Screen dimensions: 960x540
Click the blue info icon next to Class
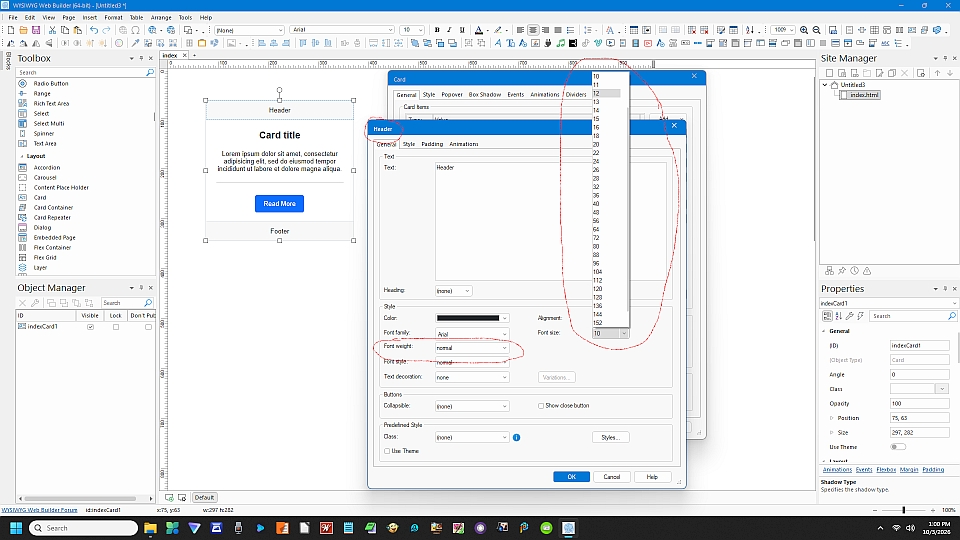pos(517,438)
